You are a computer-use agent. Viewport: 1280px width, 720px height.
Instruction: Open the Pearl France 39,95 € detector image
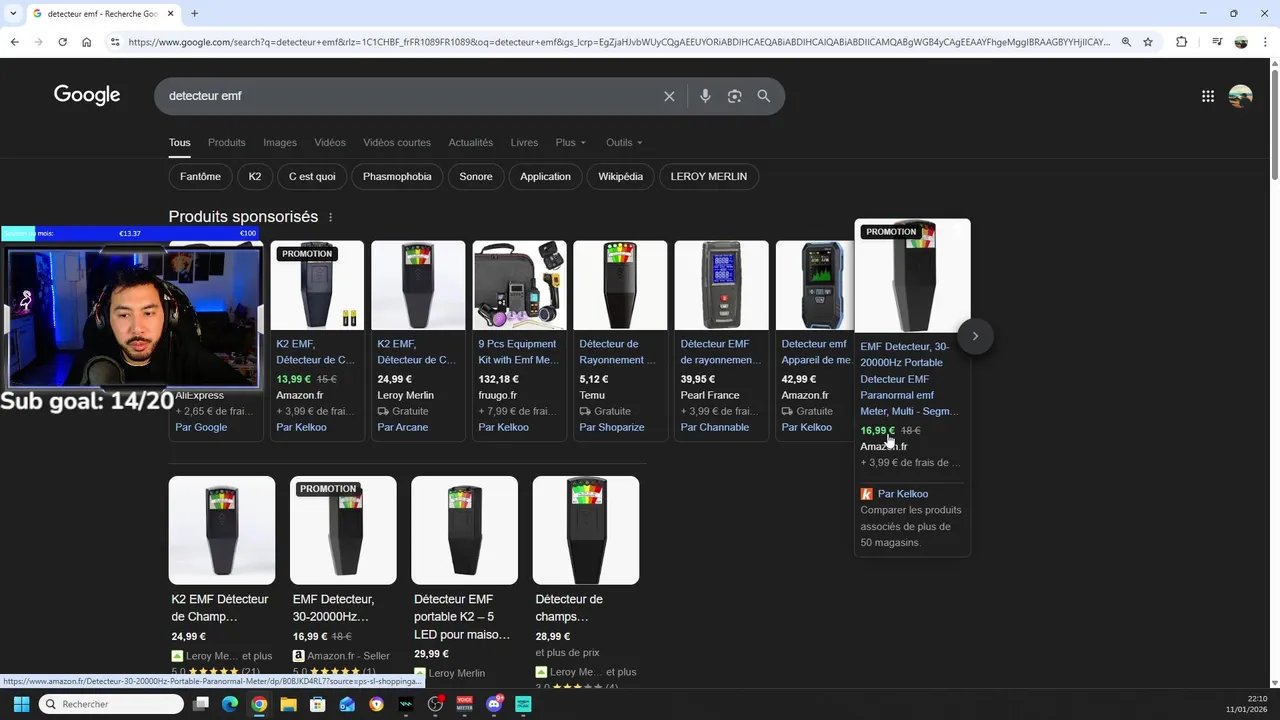click(x=721, y=285)
